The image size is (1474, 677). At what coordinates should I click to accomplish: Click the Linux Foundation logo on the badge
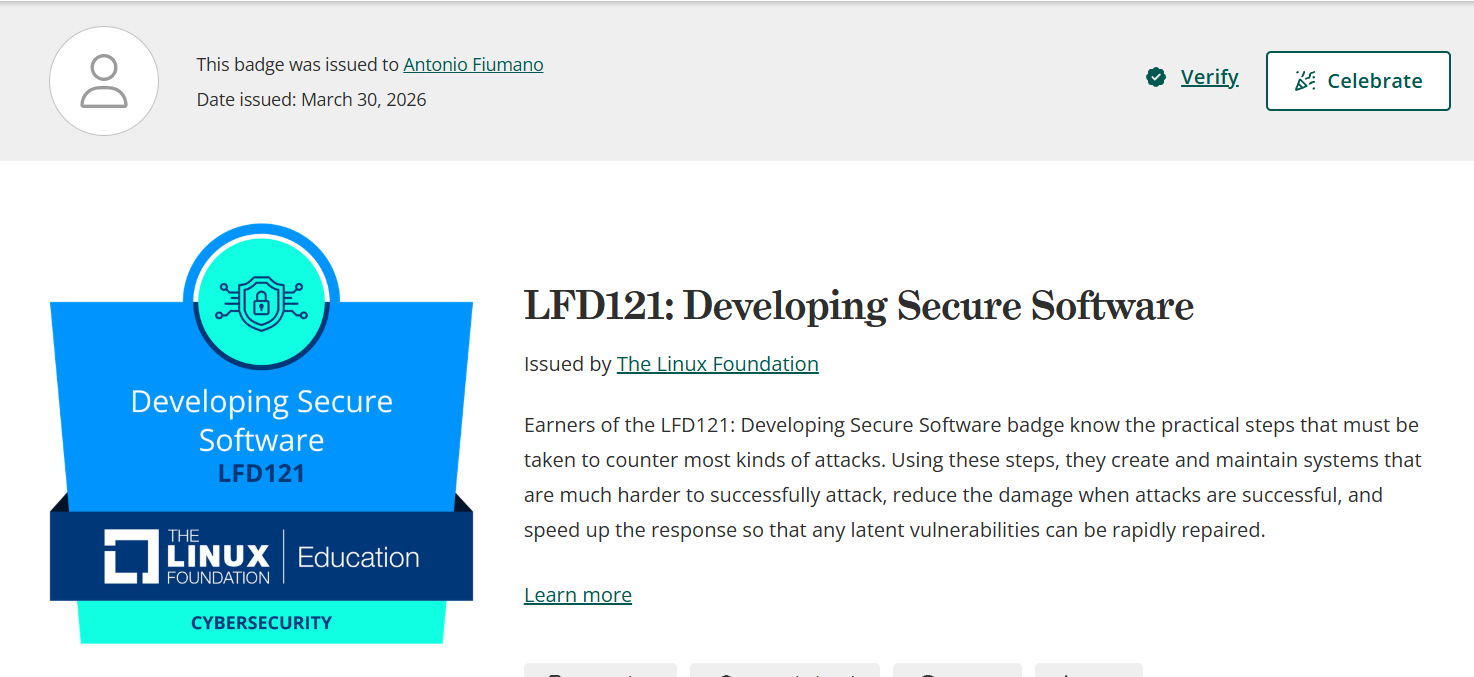(x=187, y=557)
